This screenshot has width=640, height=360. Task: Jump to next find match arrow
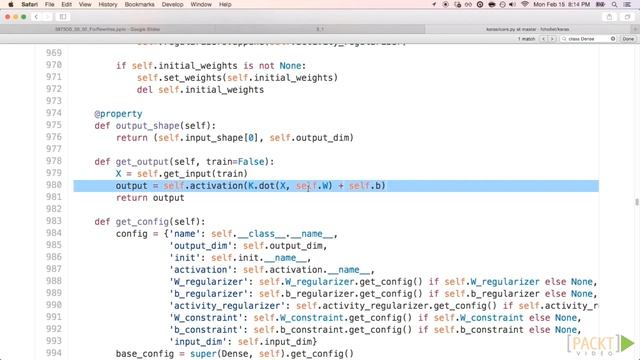click(x=552, y=39)
